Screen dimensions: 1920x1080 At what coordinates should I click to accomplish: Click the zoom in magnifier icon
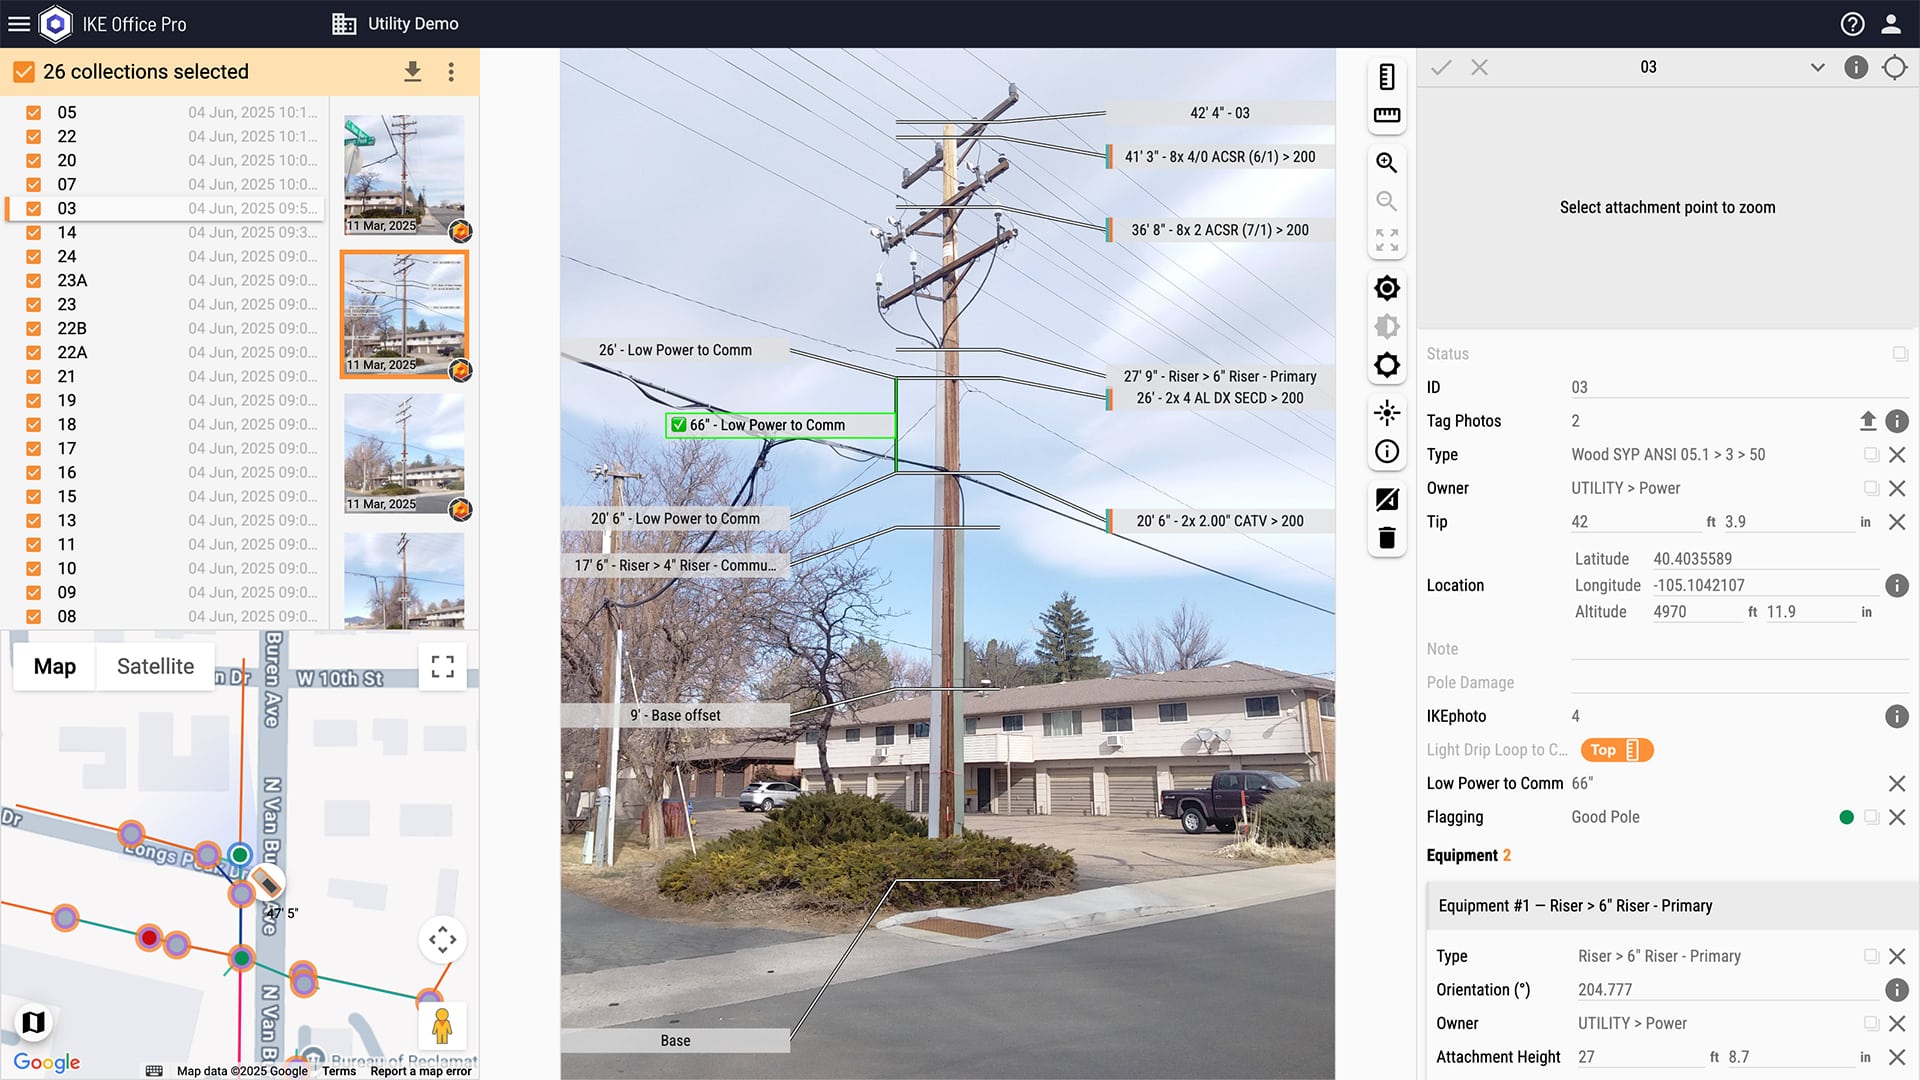1387,163
